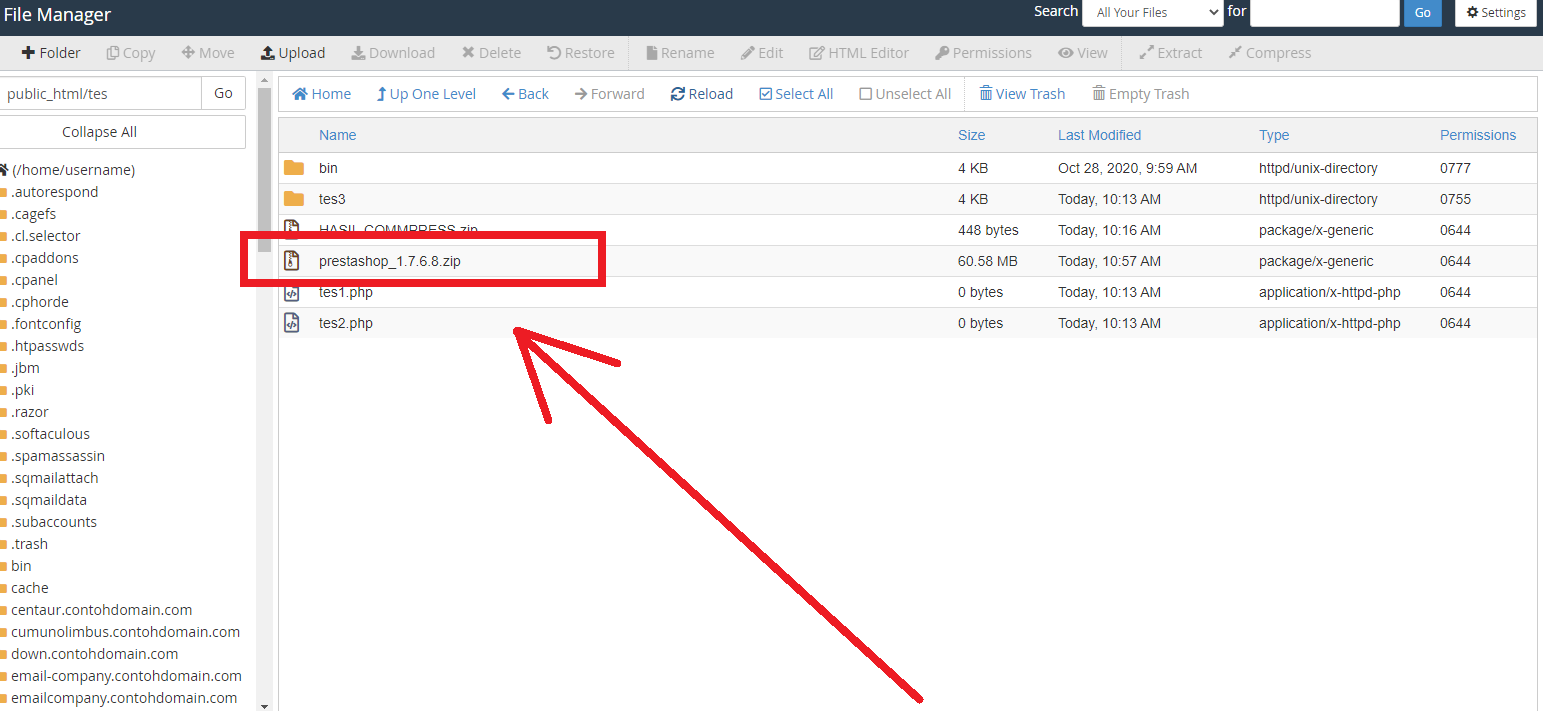Image resolution: width=1543 pixels, height=711 pixels.
Task: Sort the list by Size column
Action: (x=971, y=135)
